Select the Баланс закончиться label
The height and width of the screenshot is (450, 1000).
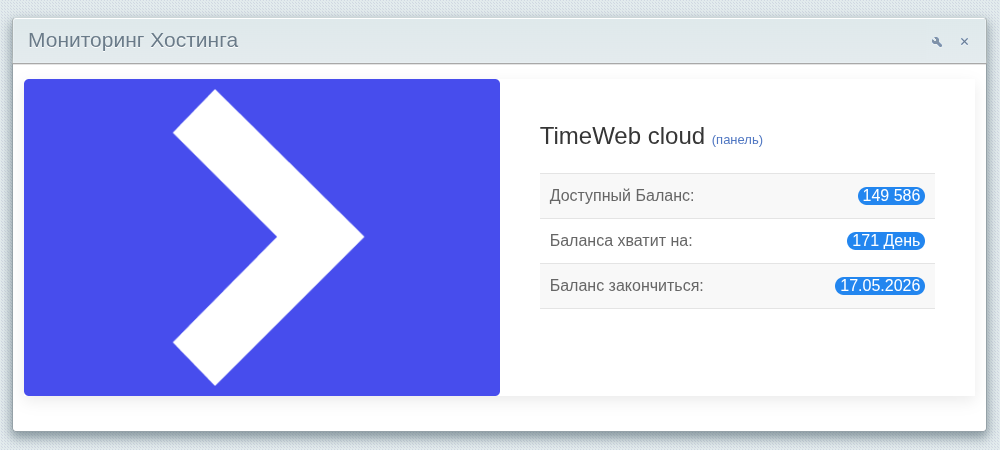(627, 286)
